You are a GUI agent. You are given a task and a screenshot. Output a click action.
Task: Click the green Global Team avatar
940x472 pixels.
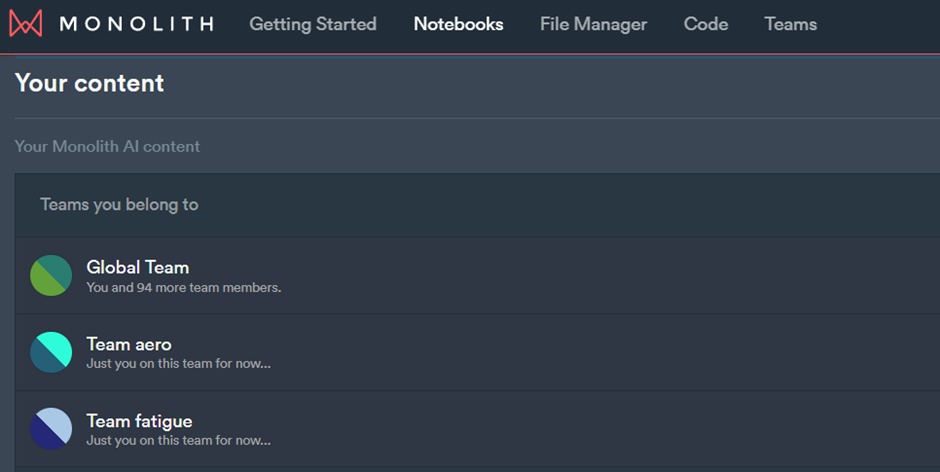pyautogui.click(x=51, y=275)
